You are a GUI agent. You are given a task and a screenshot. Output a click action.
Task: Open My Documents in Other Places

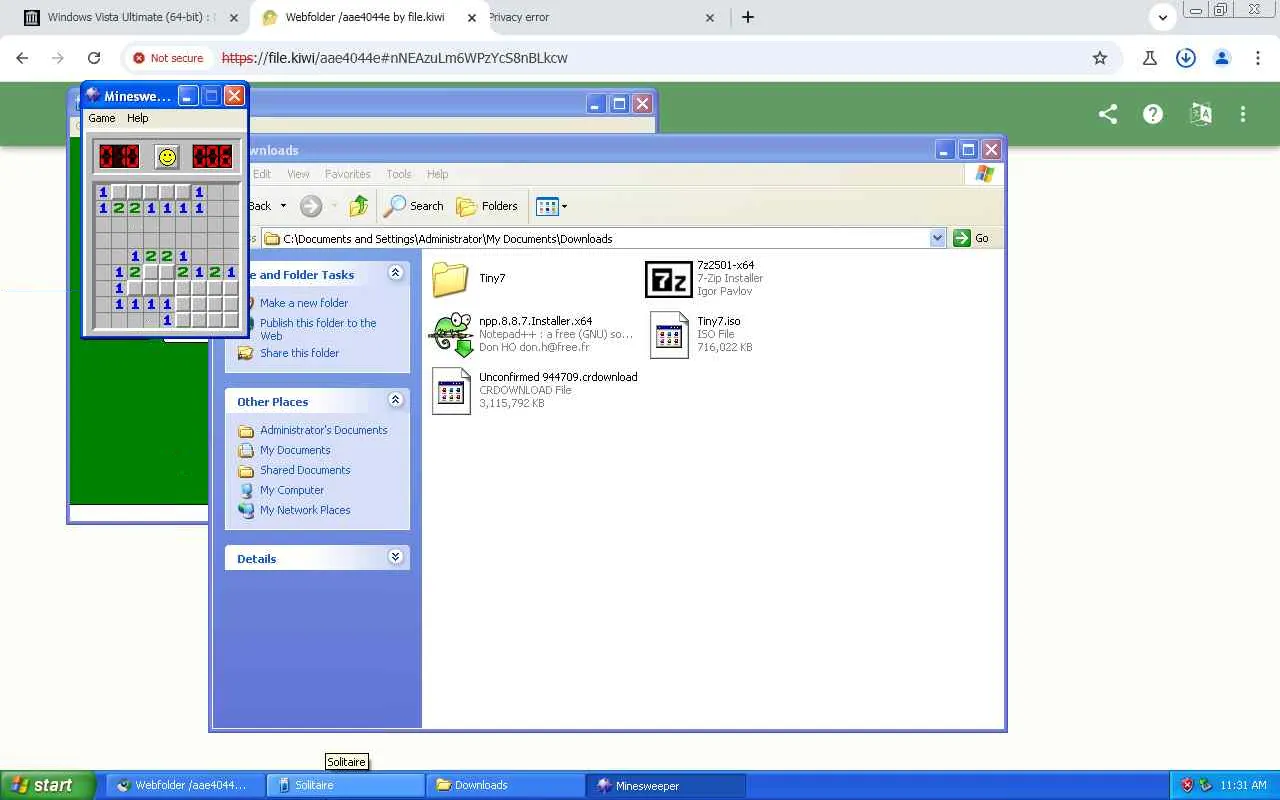point(295,450)
